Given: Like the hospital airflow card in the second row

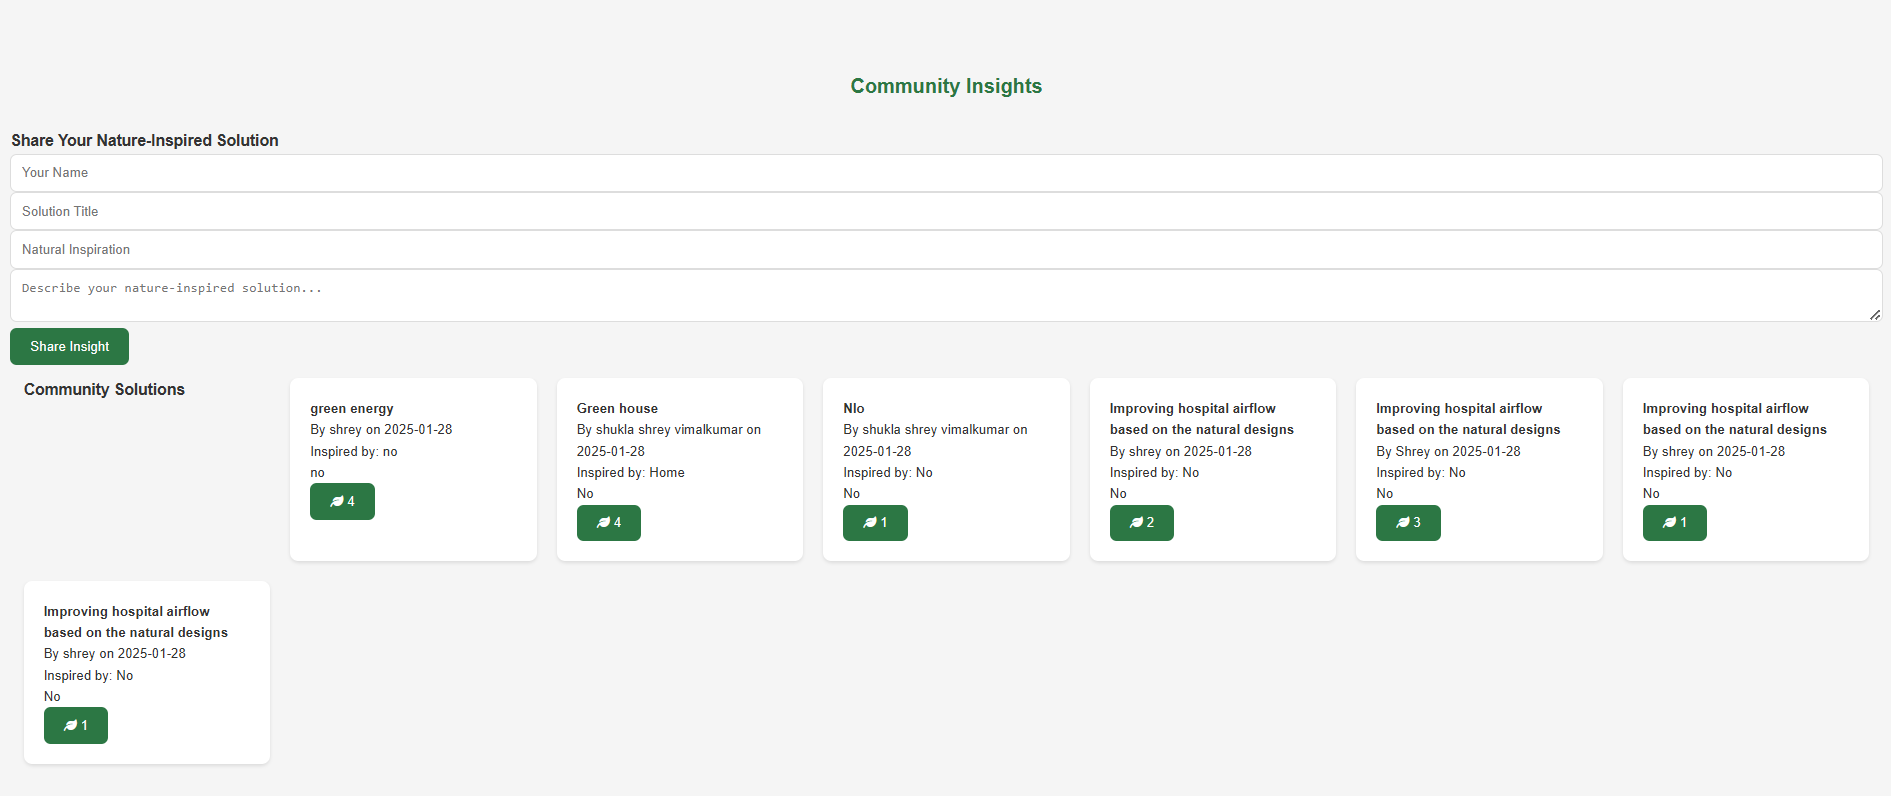Looking at the screenshot, I should coord(76,726).
